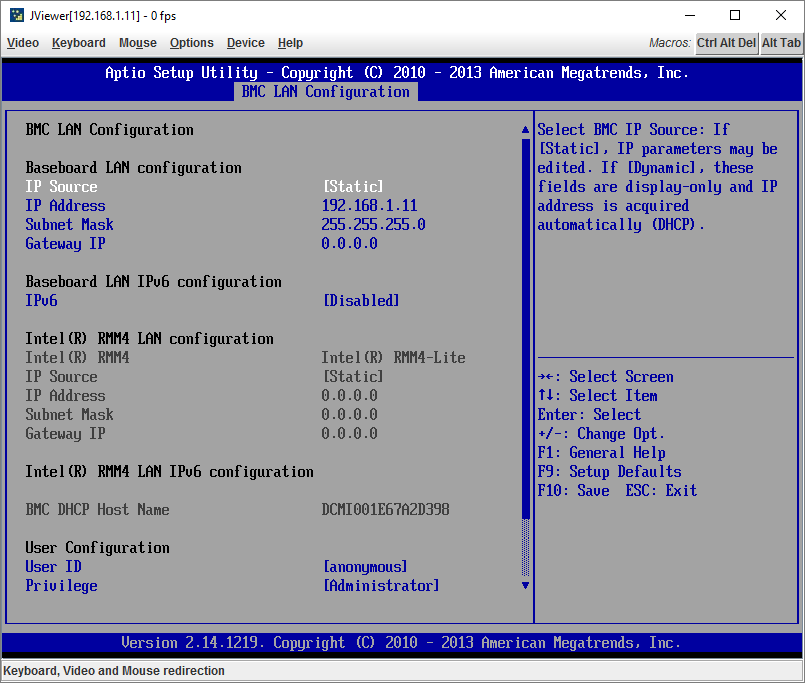Open the Keyboard menu
The height and width of the screenshot is (683, 805).
click(78, 43)
